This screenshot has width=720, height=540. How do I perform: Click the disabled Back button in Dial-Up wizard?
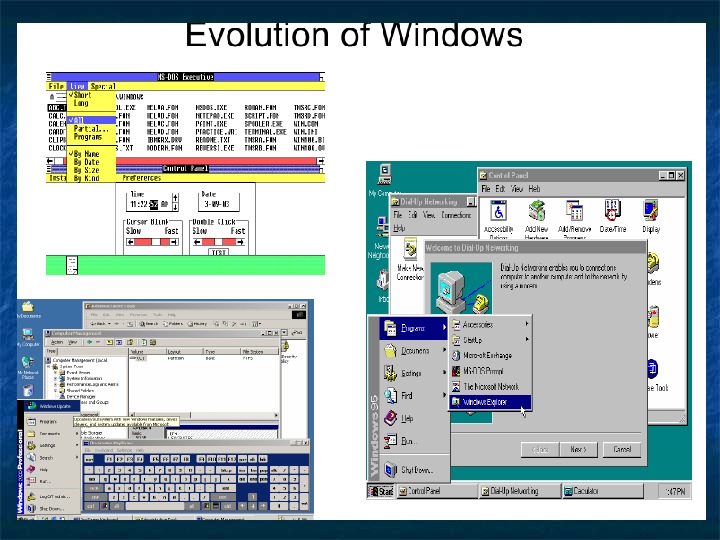[540, 450]
